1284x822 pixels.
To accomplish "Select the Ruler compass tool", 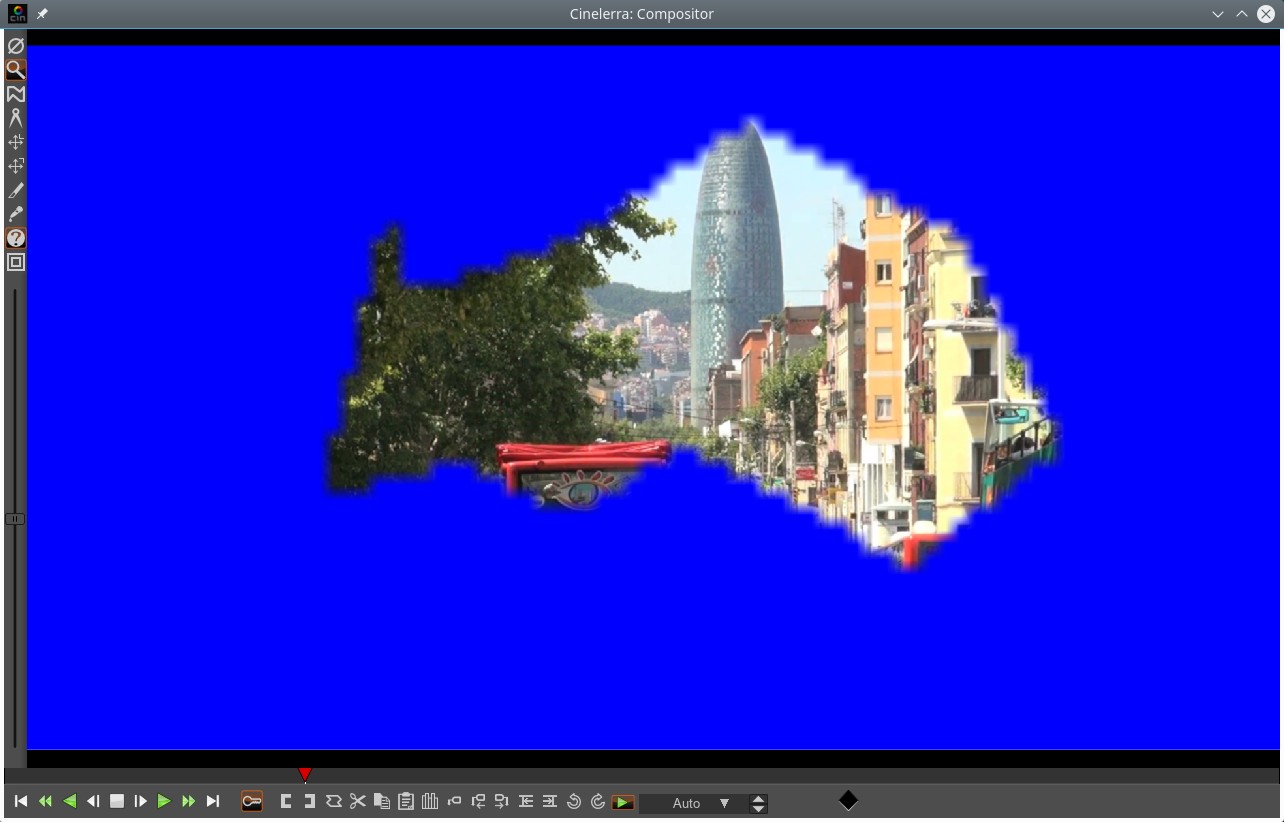I will coord(15,118).
